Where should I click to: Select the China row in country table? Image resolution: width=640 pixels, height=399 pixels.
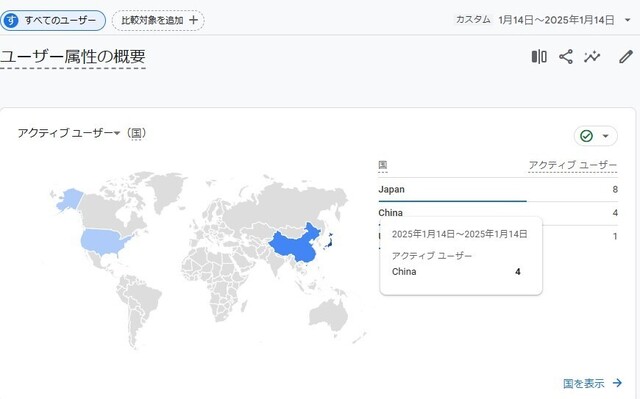pyautogui.click(x=498, y=213)
